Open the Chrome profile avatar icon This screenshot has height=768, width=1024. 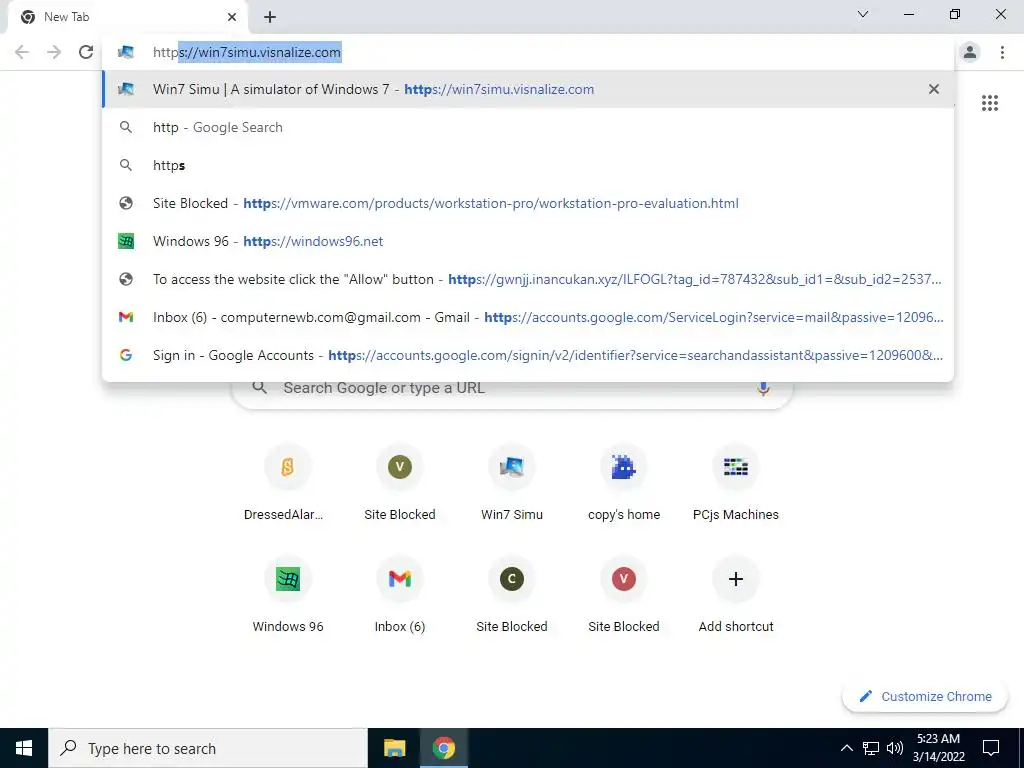tap(970, 52)
